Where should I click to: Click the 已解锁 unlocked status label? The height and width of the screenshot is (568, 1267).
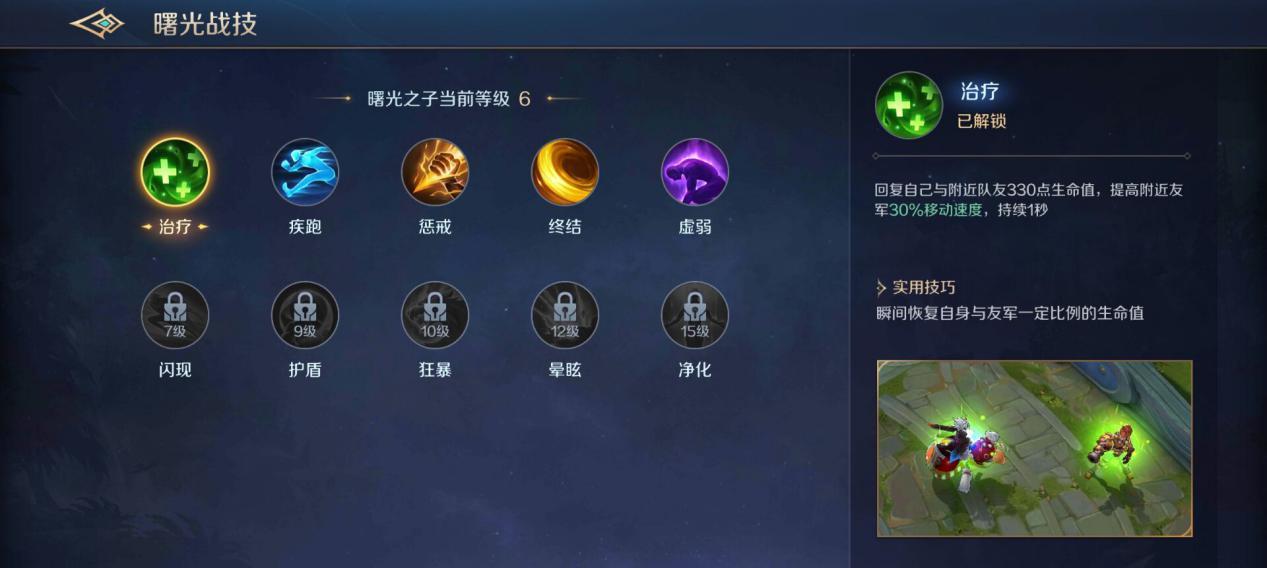click(x=981, y=121)
